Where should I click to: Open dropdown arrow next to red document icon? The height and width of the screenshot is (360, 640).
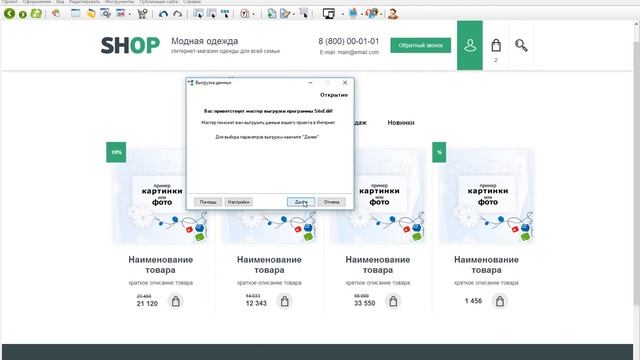[x=253, y=14]
